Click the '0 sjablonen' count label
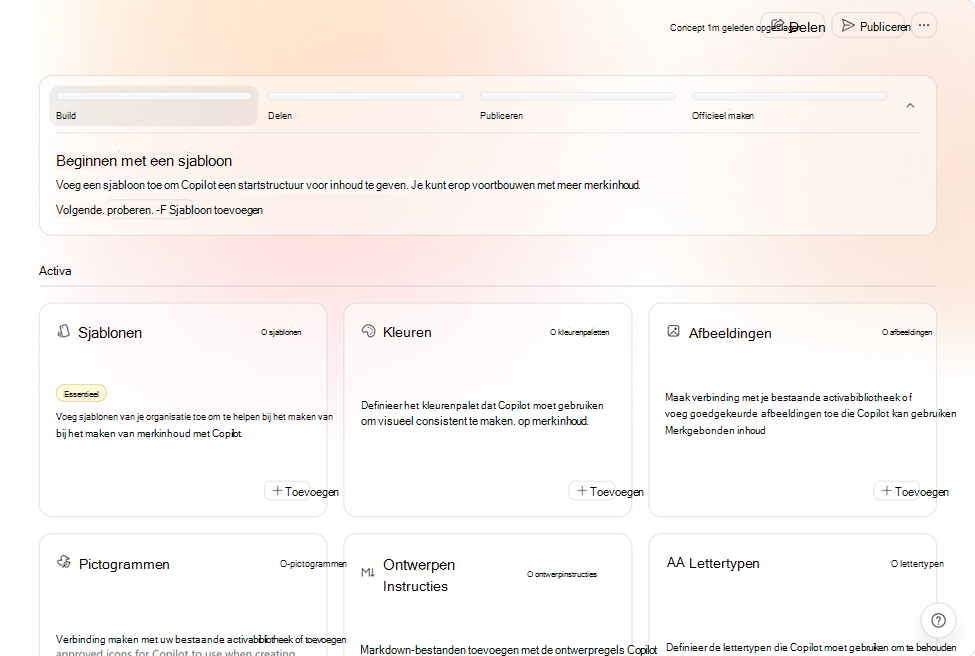Viewport: 975px width, 656px height. point(281,333)
